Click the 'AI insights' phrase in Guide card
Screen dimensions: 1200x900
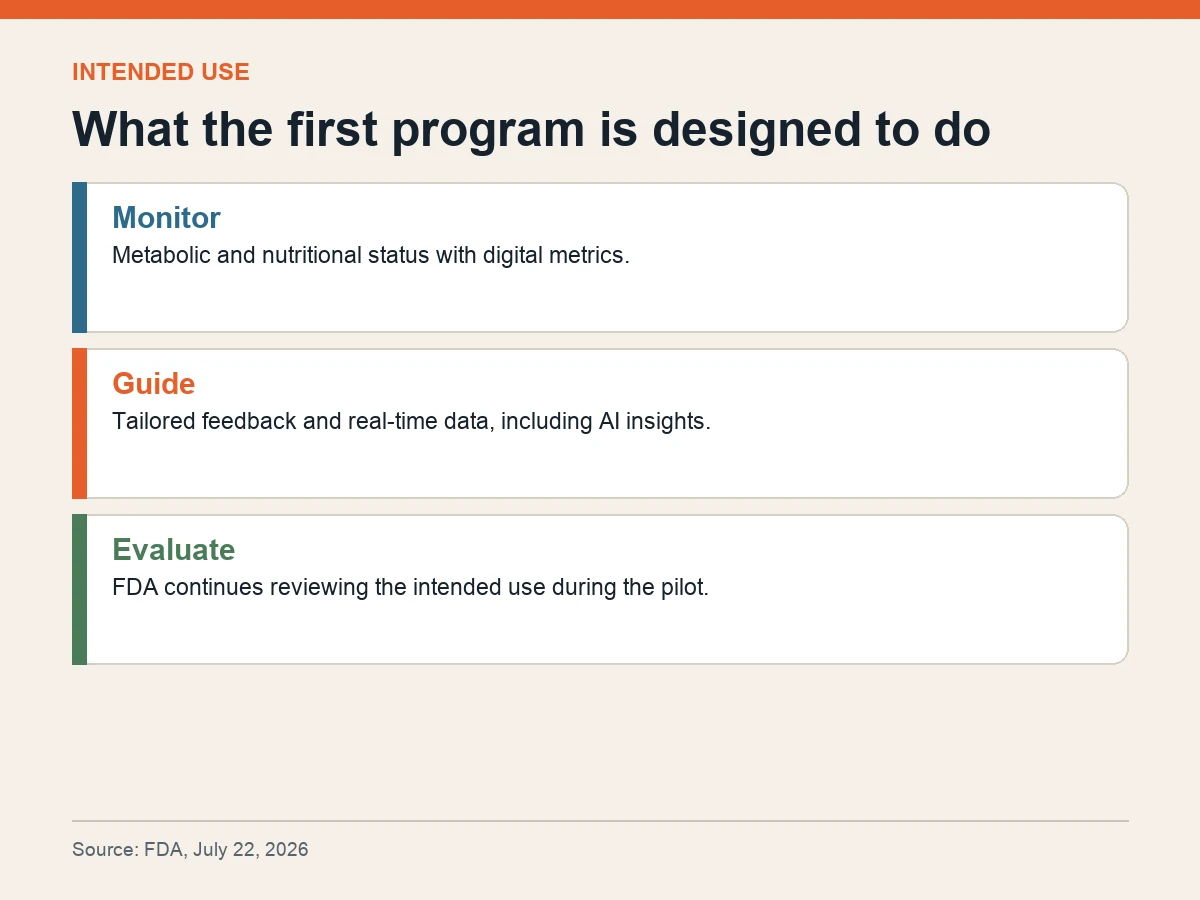pos(653,421)
